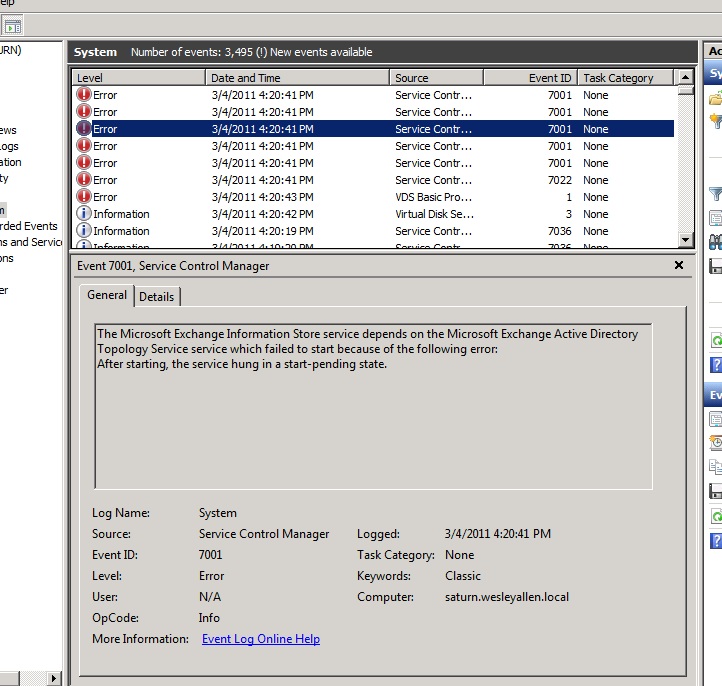This screenshot has height=686, width=722.
Task: Click the error icon on Event ID 7022 row
Action: (x=84, y=180)
